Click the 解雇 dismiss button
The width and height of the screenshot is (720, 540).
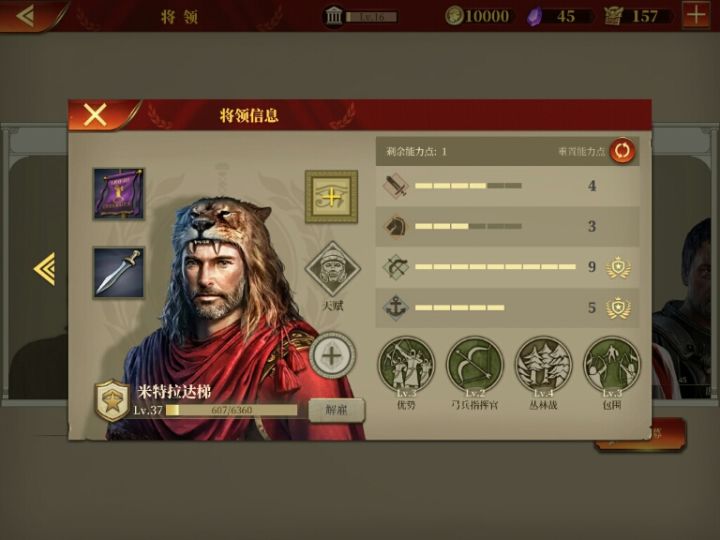[337, 410]
